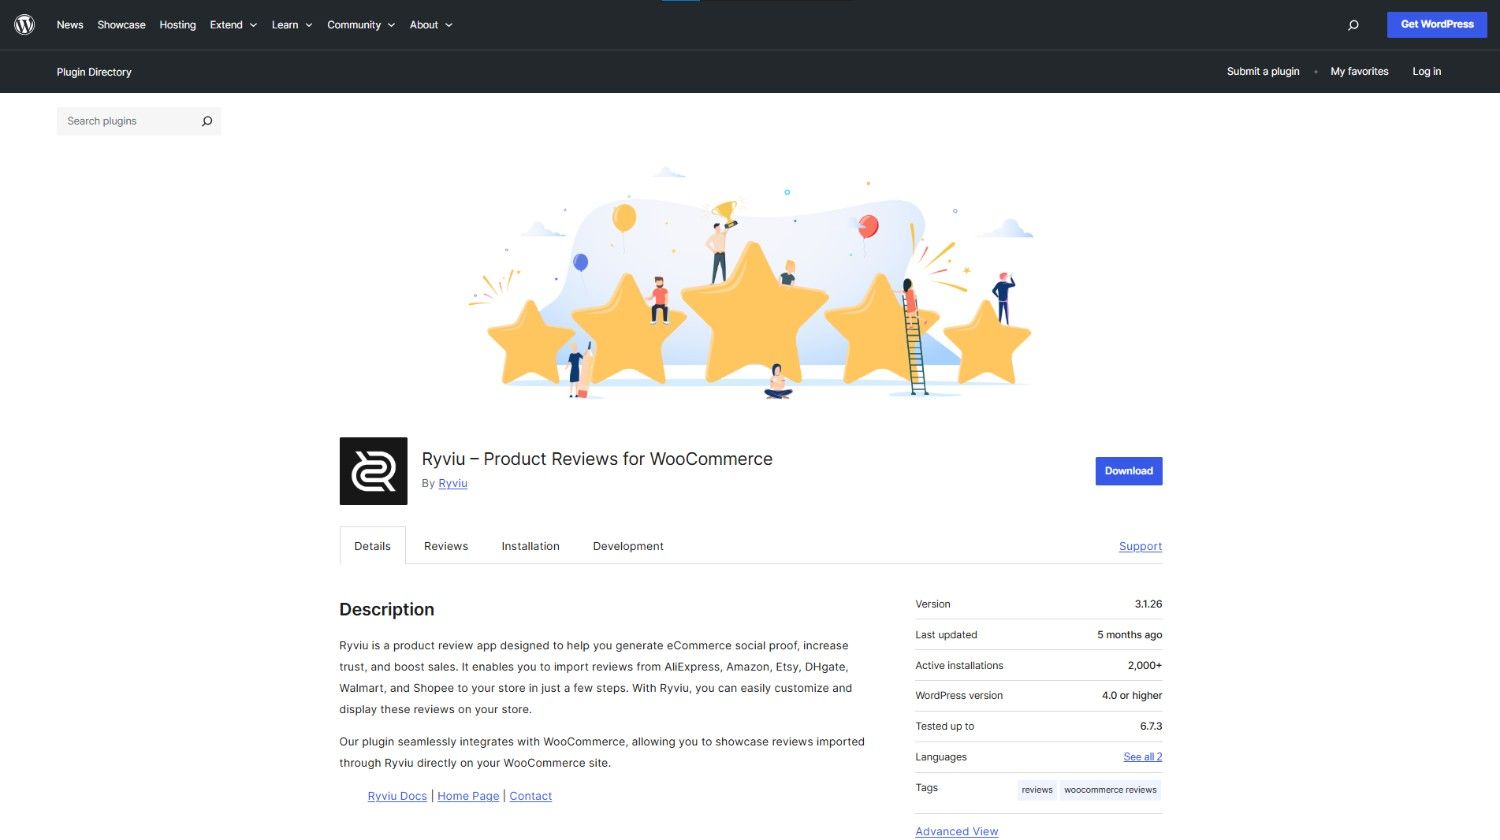Expand the Extend menu dropdown

tap(233, 25)
